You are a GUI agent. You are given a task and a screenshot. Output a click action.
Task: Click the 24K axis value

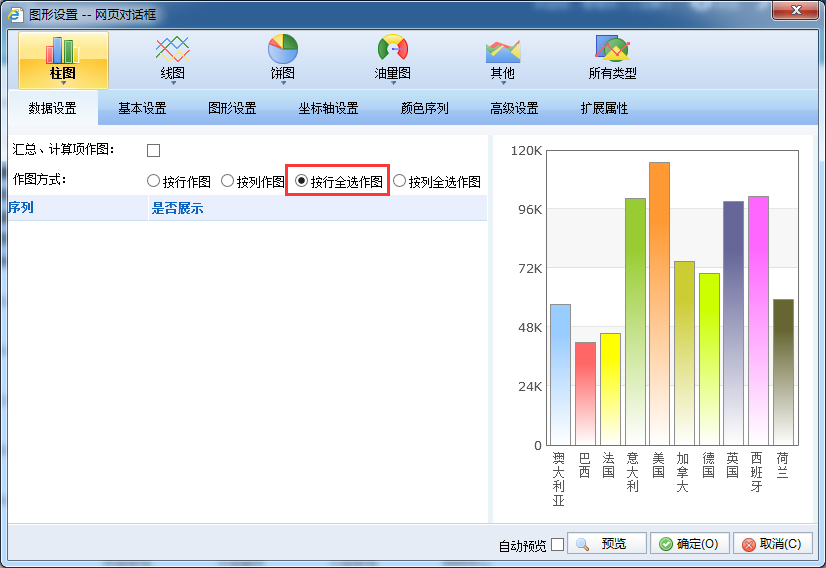tap(530, 387)
